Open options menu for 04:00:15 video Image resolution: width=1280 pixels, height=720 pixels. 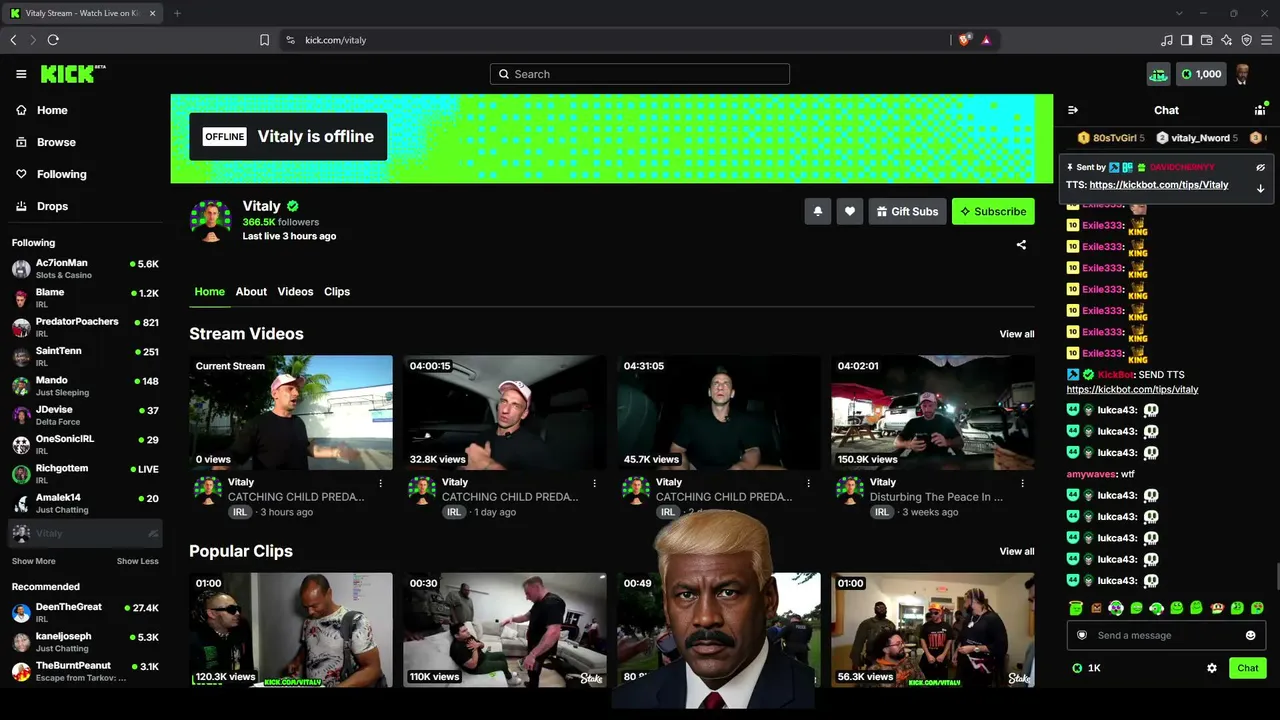click(594, 483)
